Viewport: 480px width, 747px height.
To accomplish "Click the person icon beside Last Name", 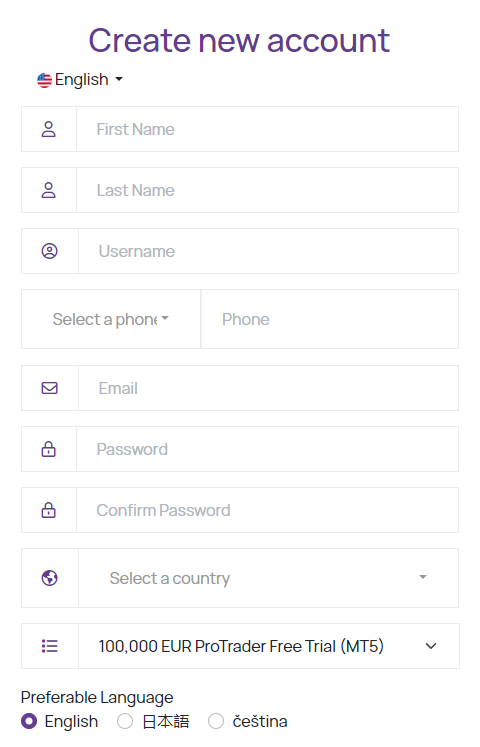I will tap(49, 190).
